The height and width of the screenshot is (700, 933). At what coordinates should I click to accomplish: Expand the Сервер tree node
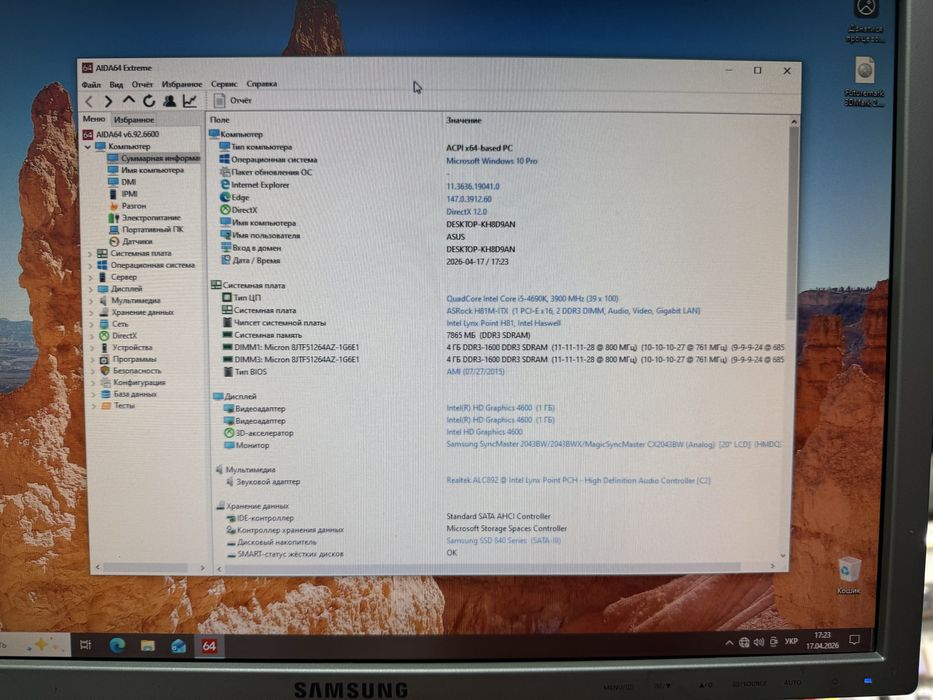click(x=90, y=277)
